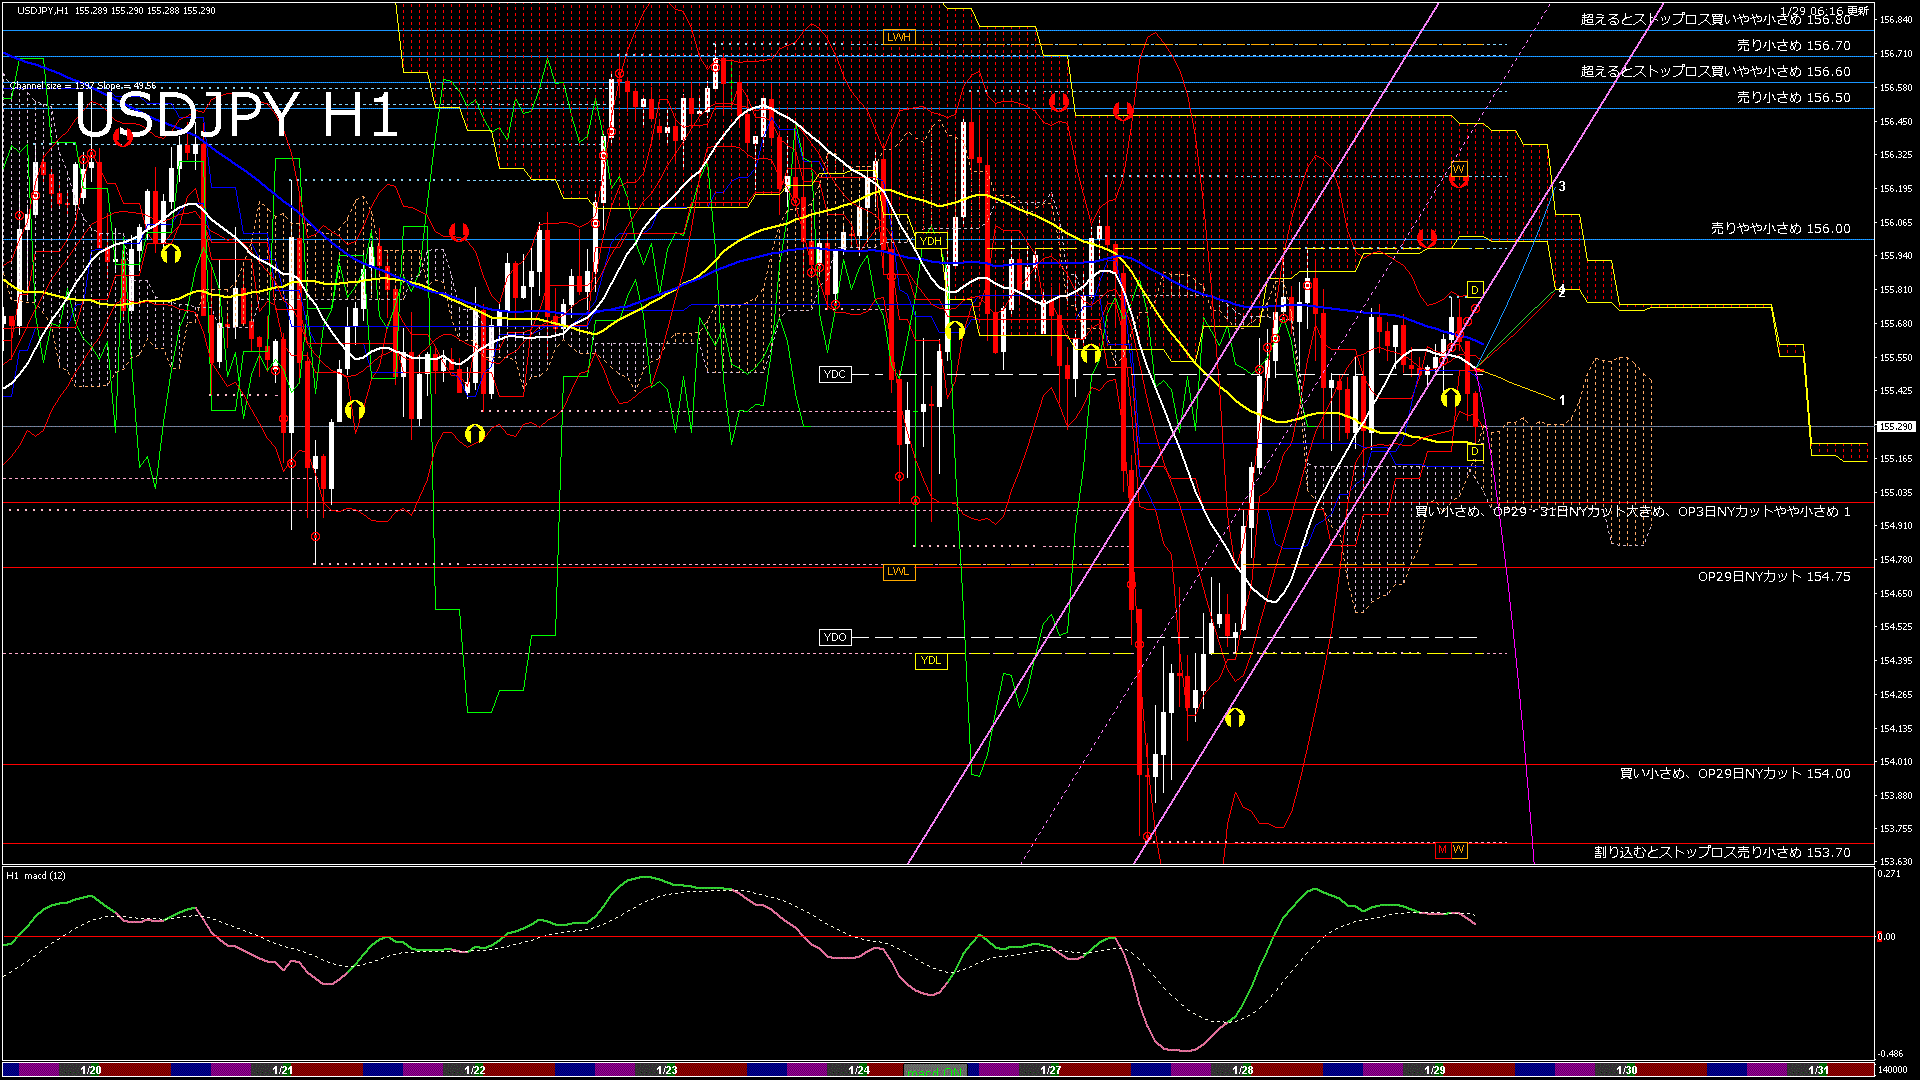The width and height of the screenshot is (1920, 1080).
Task: Click the 1/27 date on the timeline
Action: (x=1050, y=1070)
